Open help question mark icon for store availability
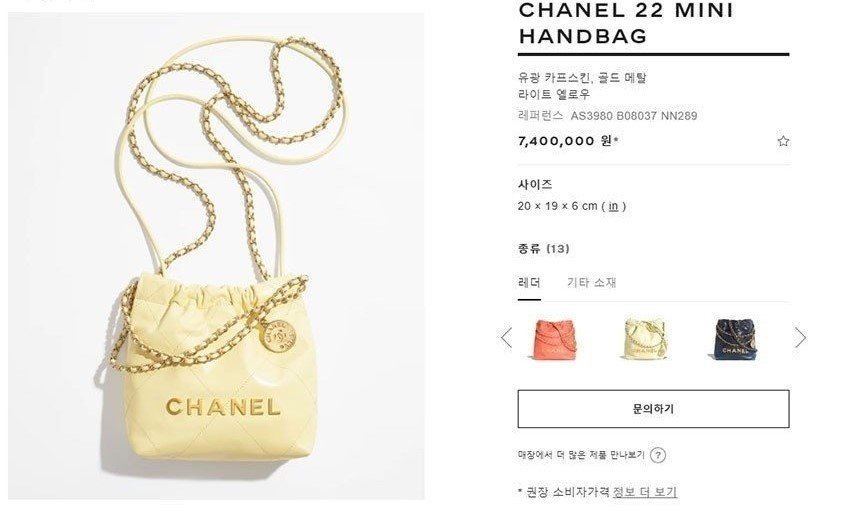This screenshot has width=860, height=515. 658,455
